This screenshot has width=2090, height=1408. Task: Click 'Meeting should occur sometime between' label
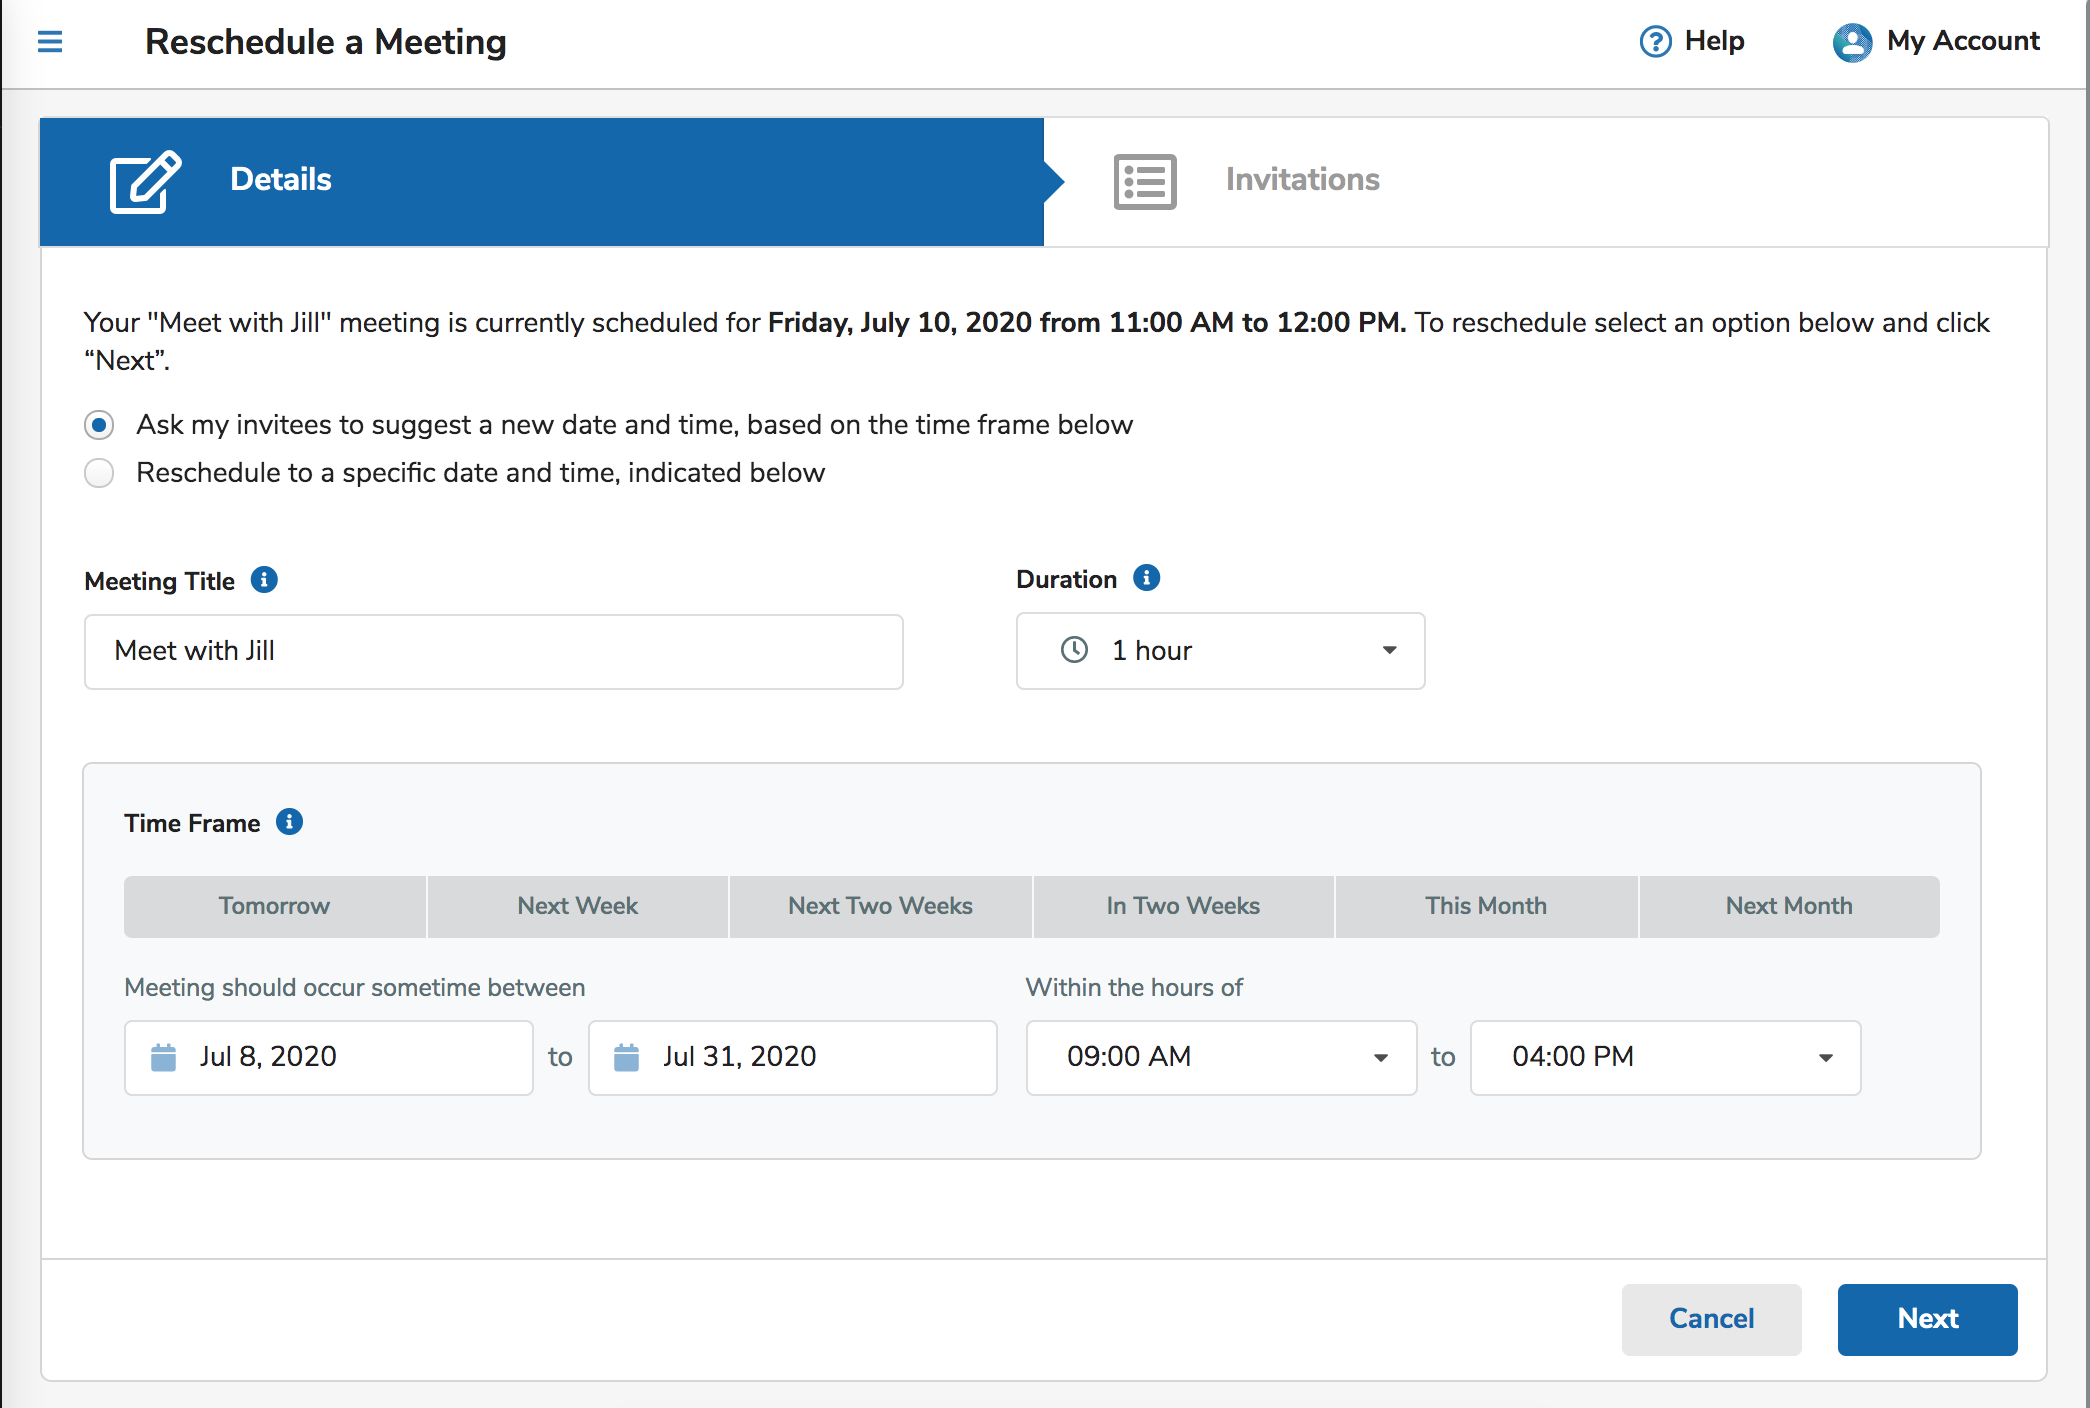[355, 988]
